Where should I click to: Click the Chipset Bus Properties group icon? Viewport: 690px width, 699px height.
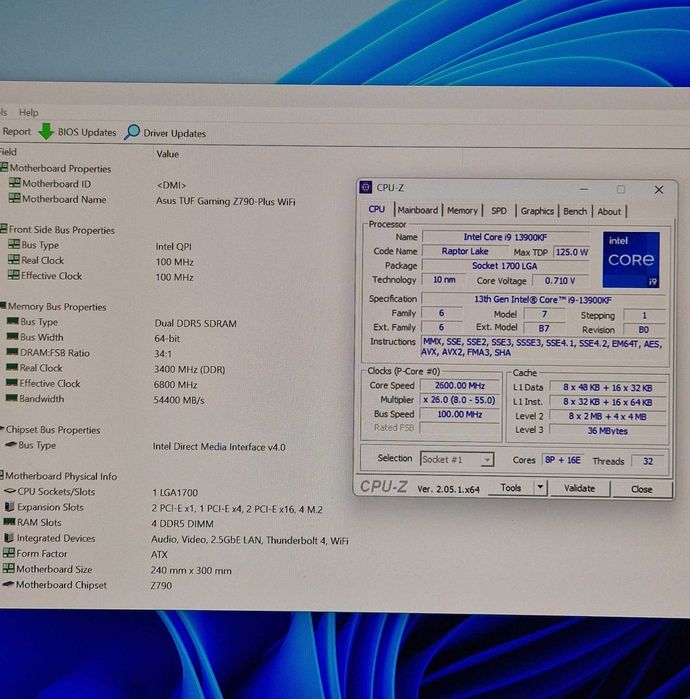2,429
